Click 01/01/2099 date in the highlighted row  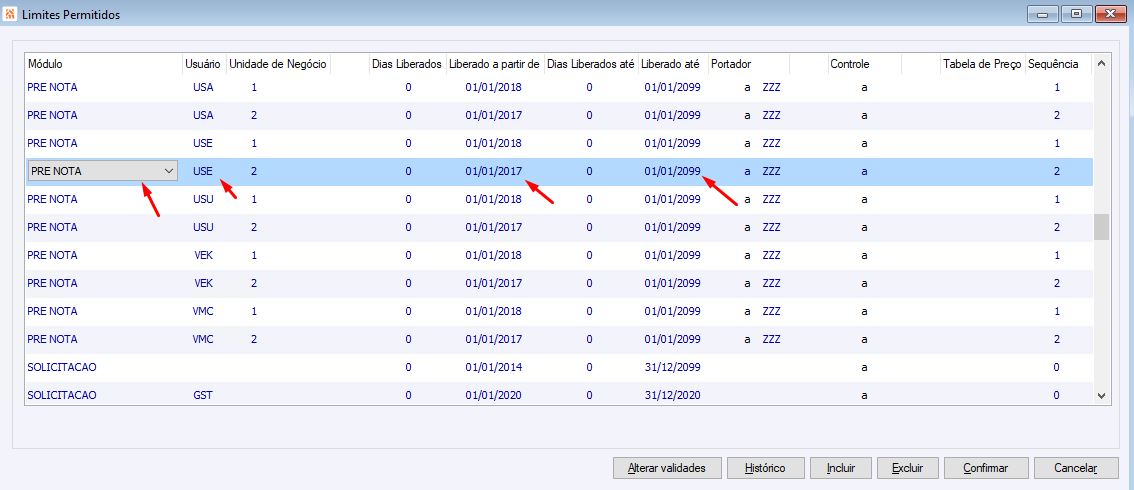pyautogui.click(x=673, y=171)
